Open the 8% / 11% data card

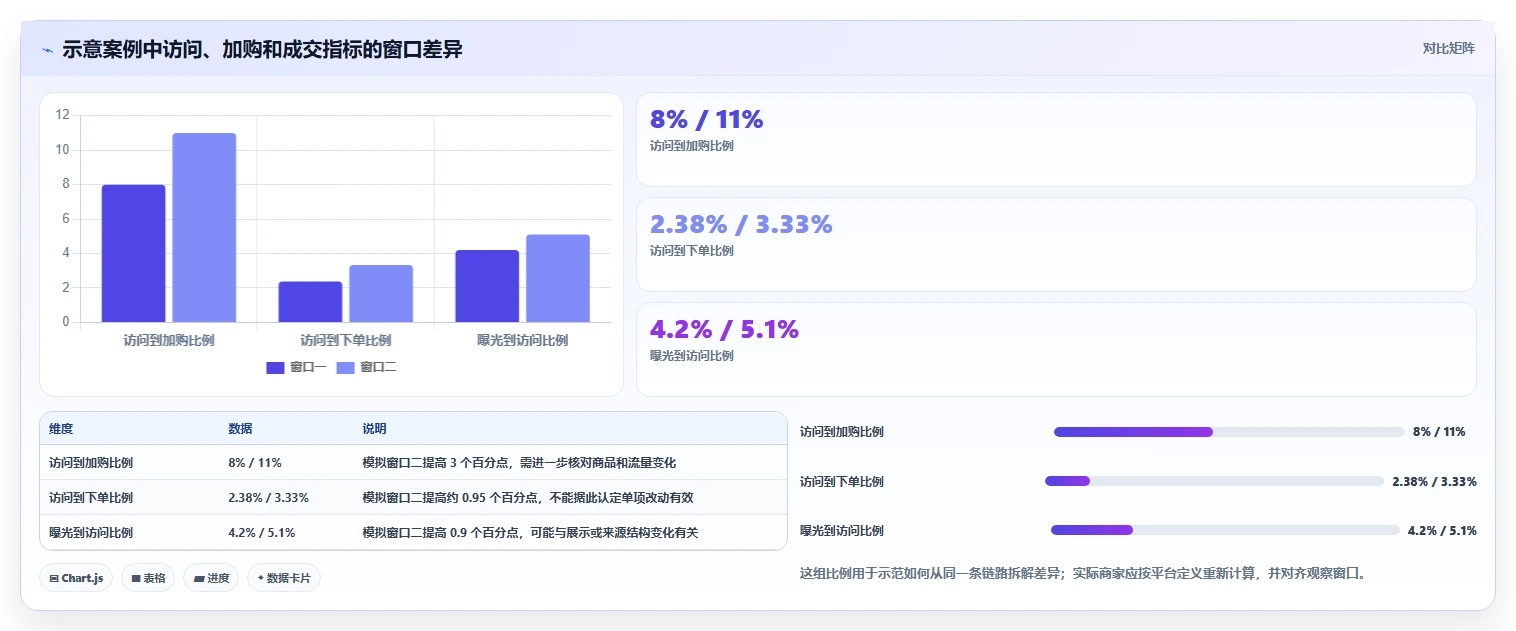point(1056,140)
